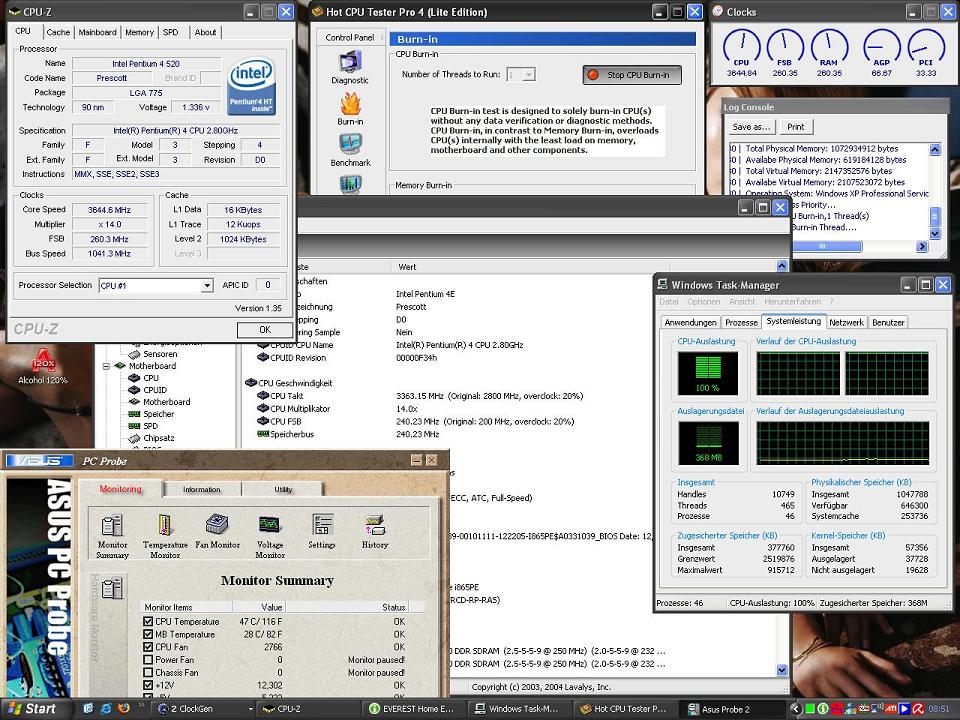Uncheck the +12V monitor item
The width and height of the screenshot is (960, 720).
tap(148, 685)
